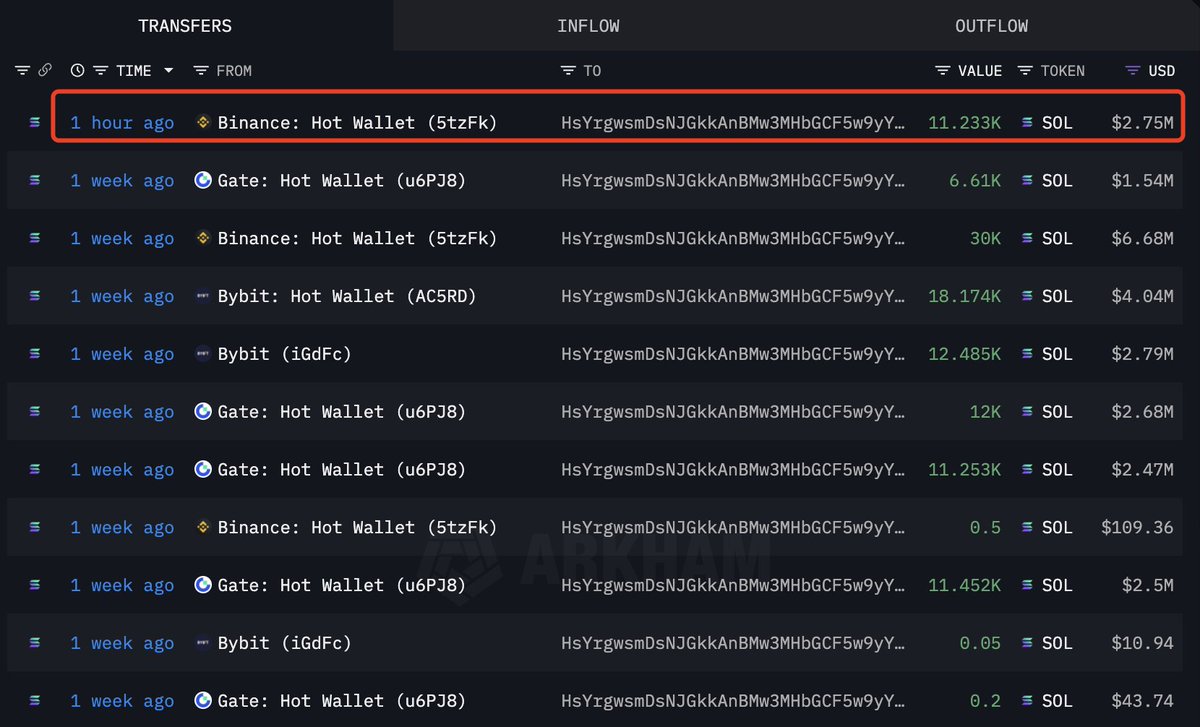Open the HsYrgwsm recipient address in the $6.68M row
Image resolution: width=1200 pixels, height=727 pixels.
click(734, 239)
